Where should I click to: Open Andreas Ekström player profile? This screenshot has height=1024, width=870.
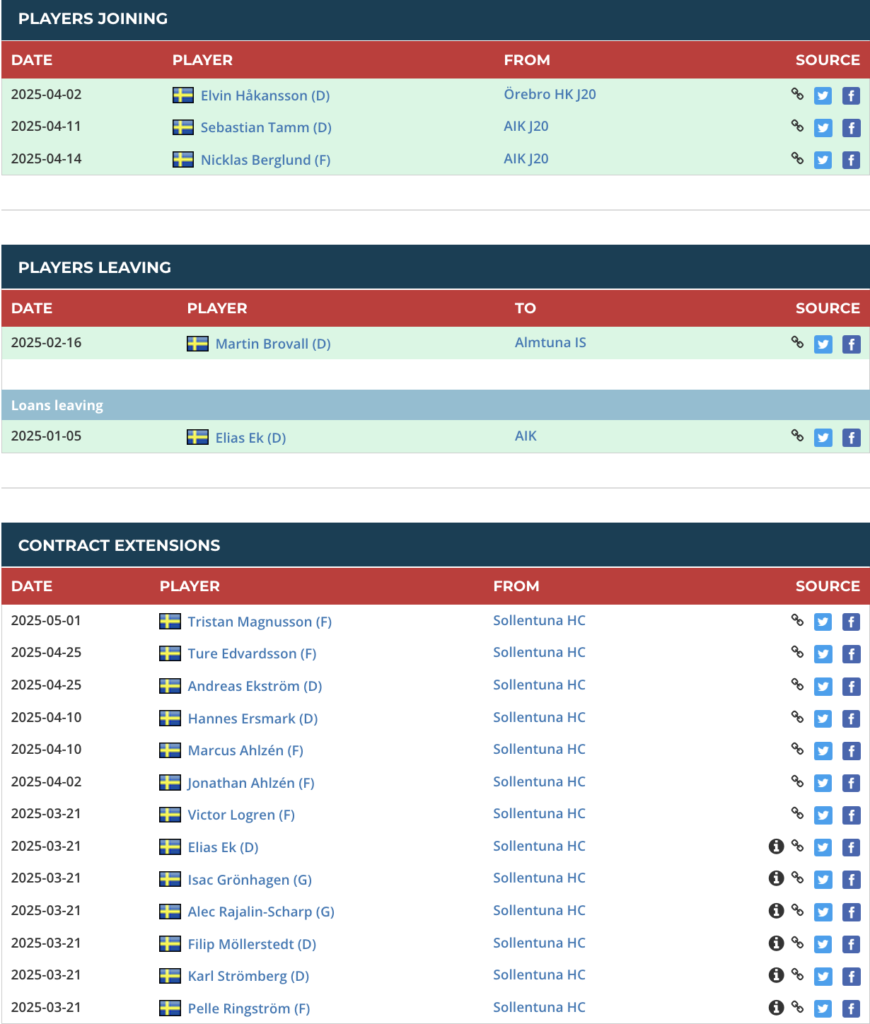coord(255,686)
